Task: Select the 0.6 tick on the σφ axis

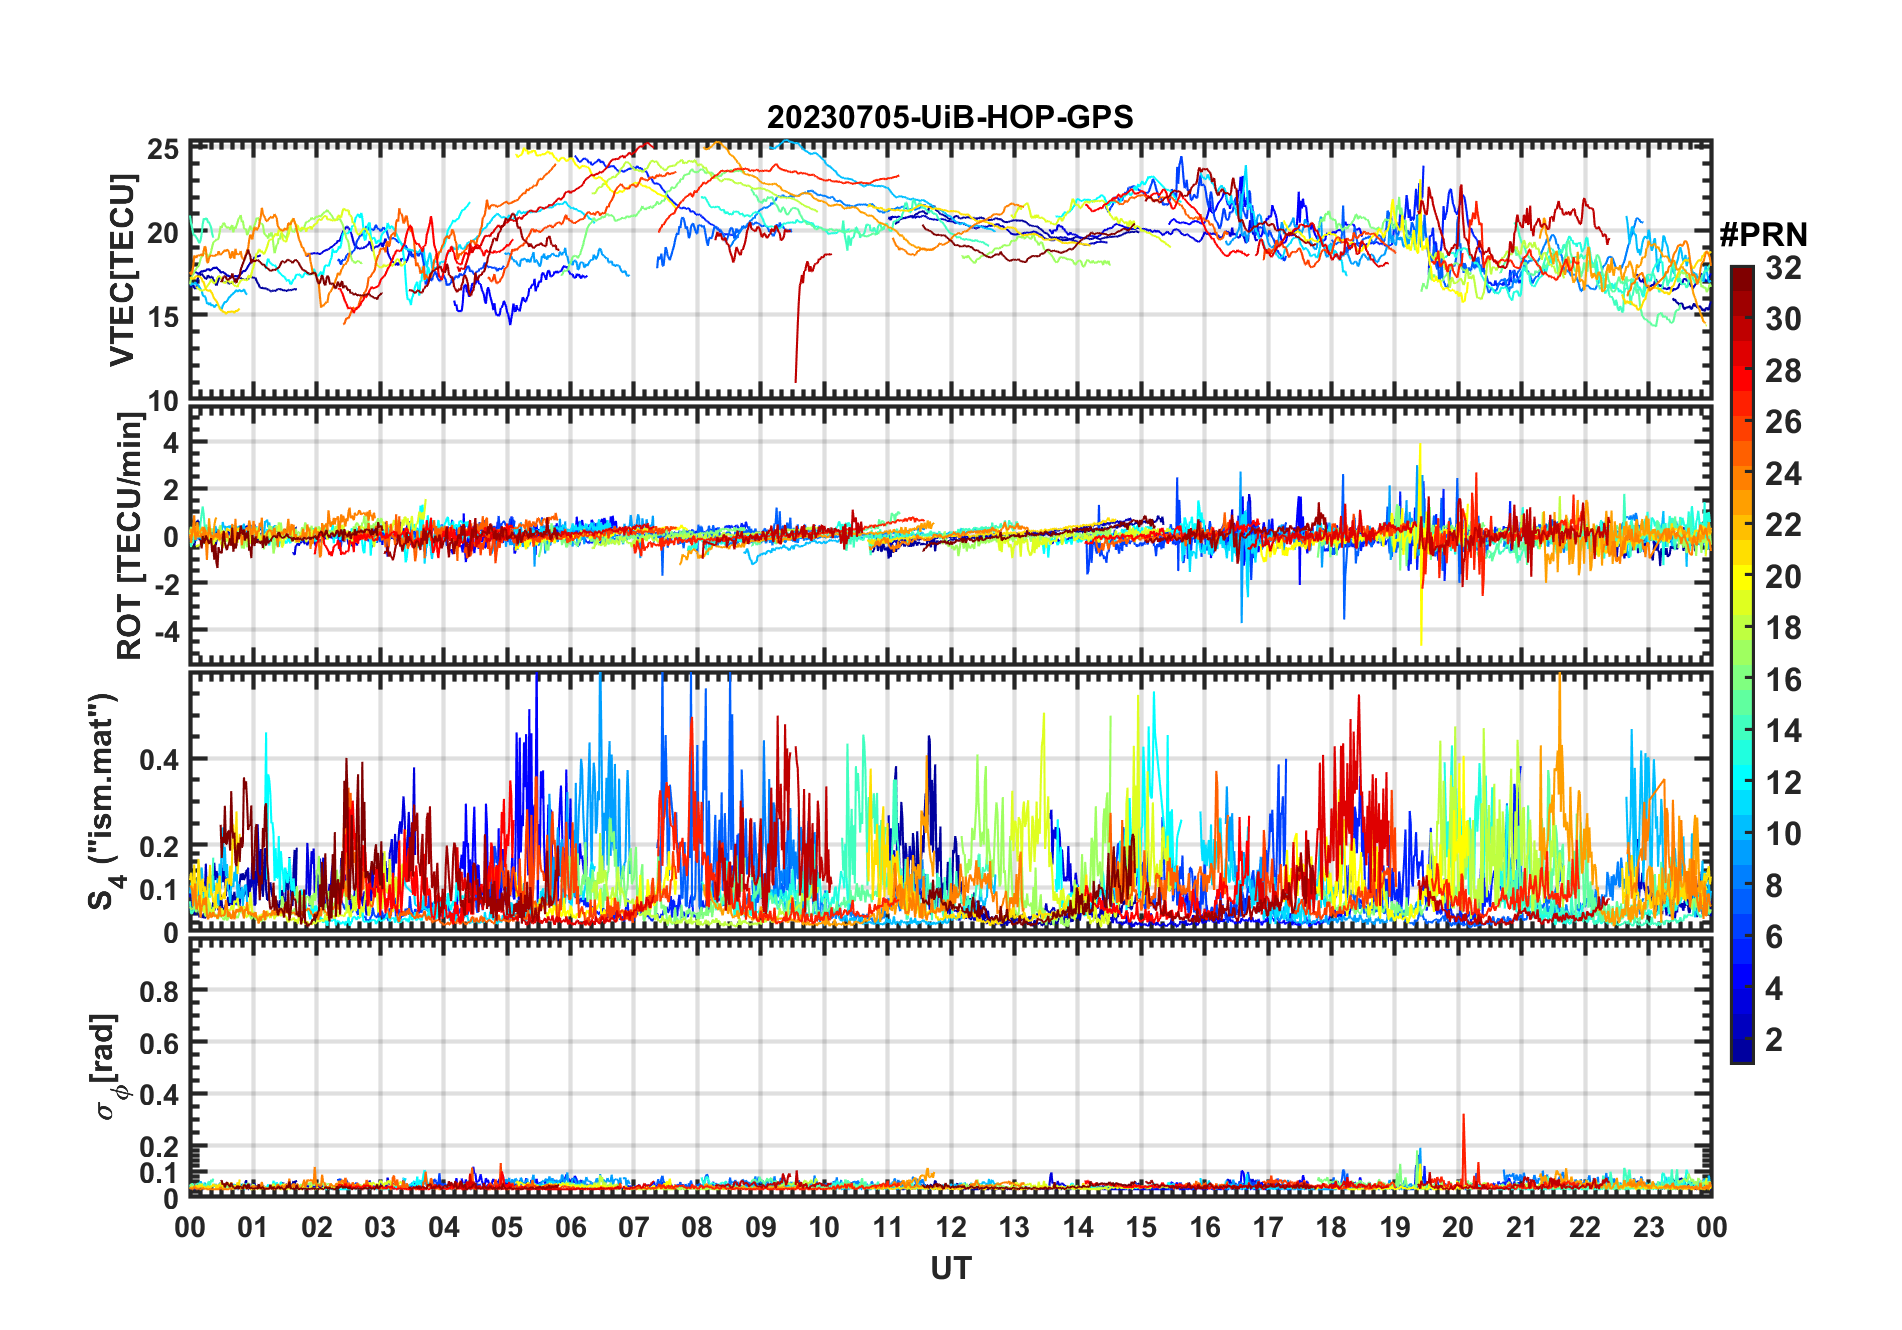Action: [x=159, y=1044]
